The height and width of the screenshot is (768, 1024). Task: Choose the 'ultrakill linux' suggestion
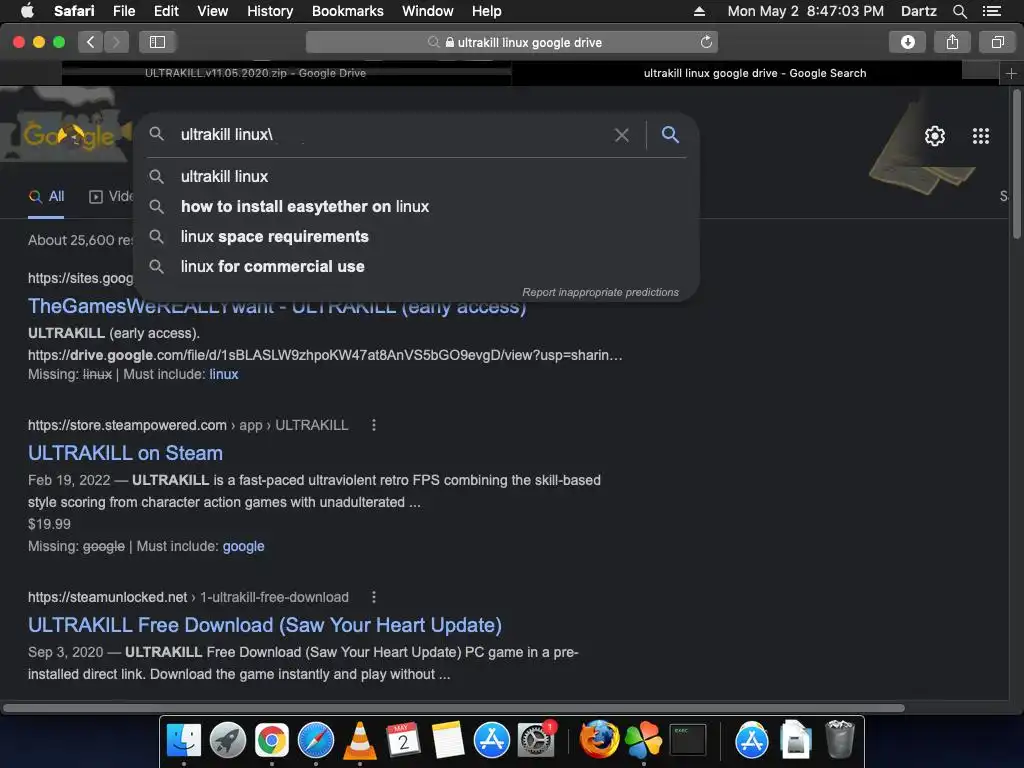pos(417,176)
